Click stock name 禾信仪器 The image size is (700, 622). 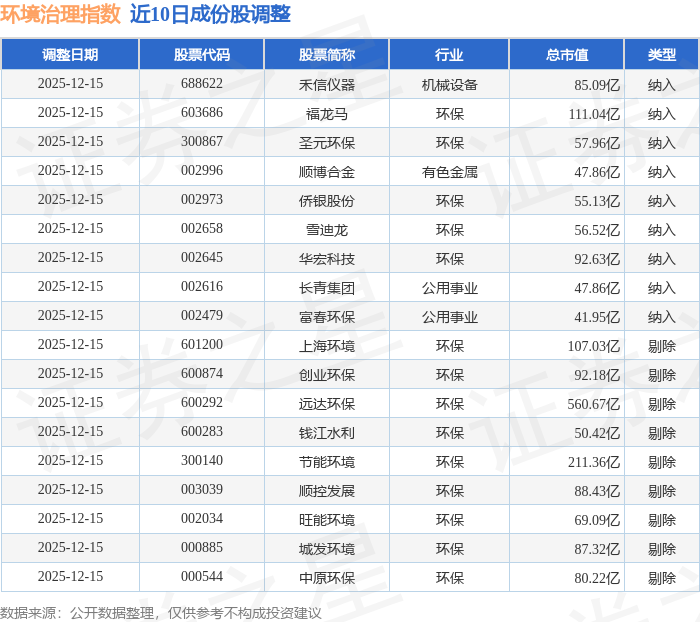tap(327, 84)
